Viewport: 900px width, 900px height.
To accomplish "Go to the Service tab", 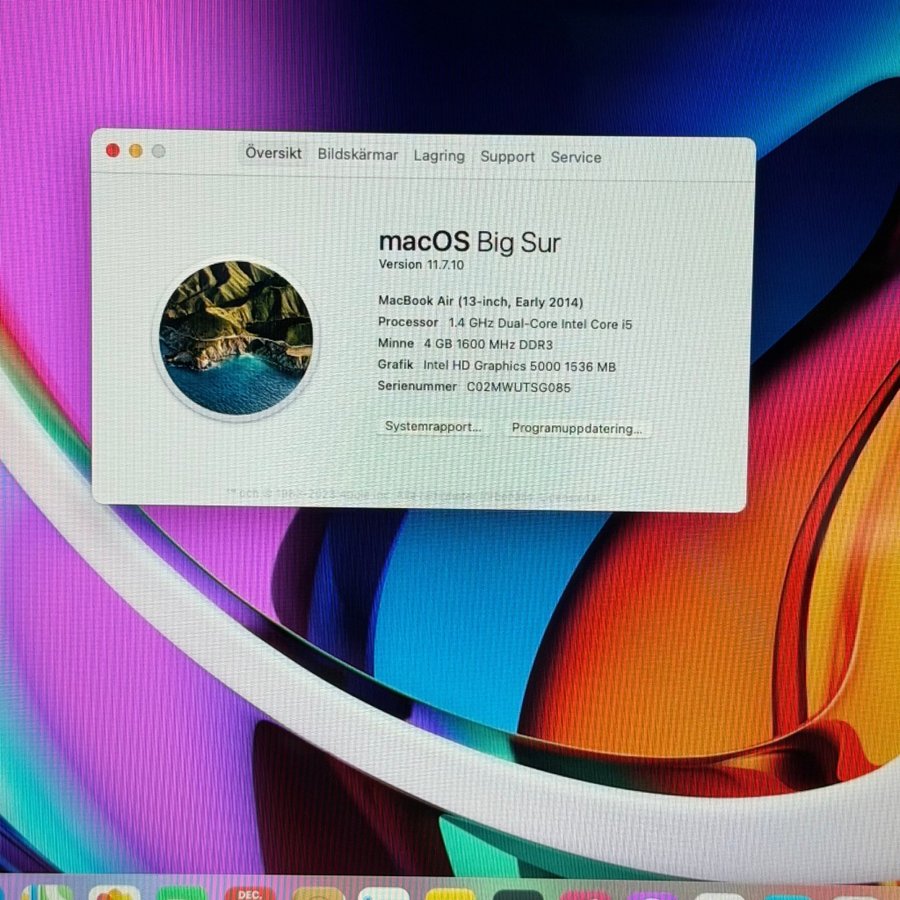I will coord(576,157).
